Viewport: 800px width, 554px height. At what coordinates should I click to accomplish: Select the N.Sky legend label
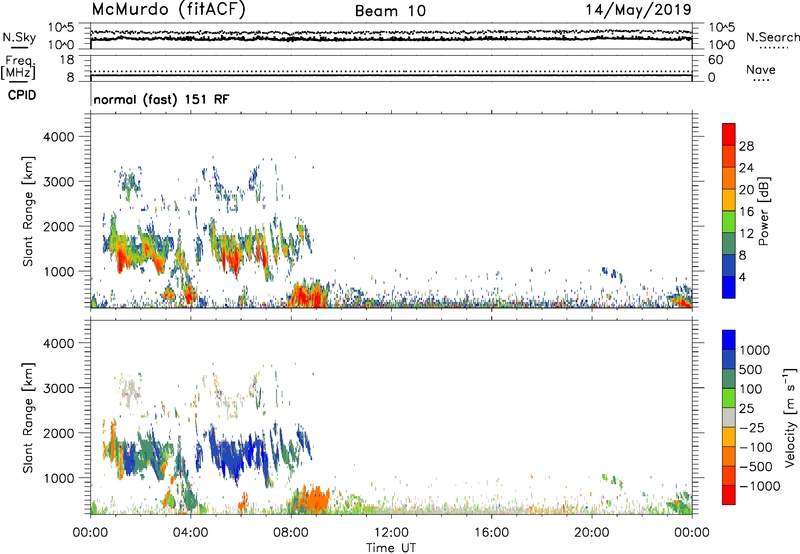[x=19, y=37]
